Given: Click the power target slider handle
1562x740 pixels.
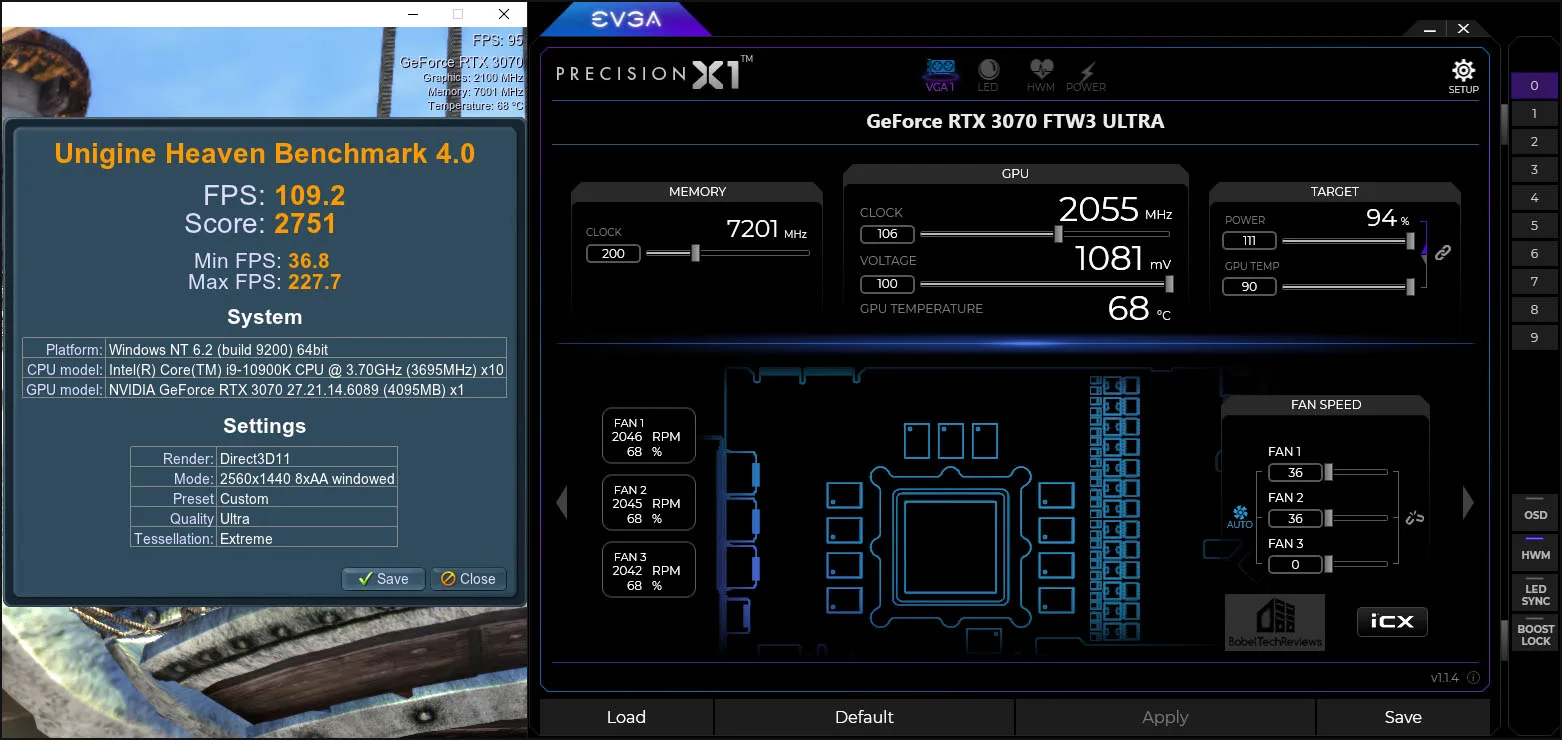Looking at the screenshot, I should pos(1410,240).
